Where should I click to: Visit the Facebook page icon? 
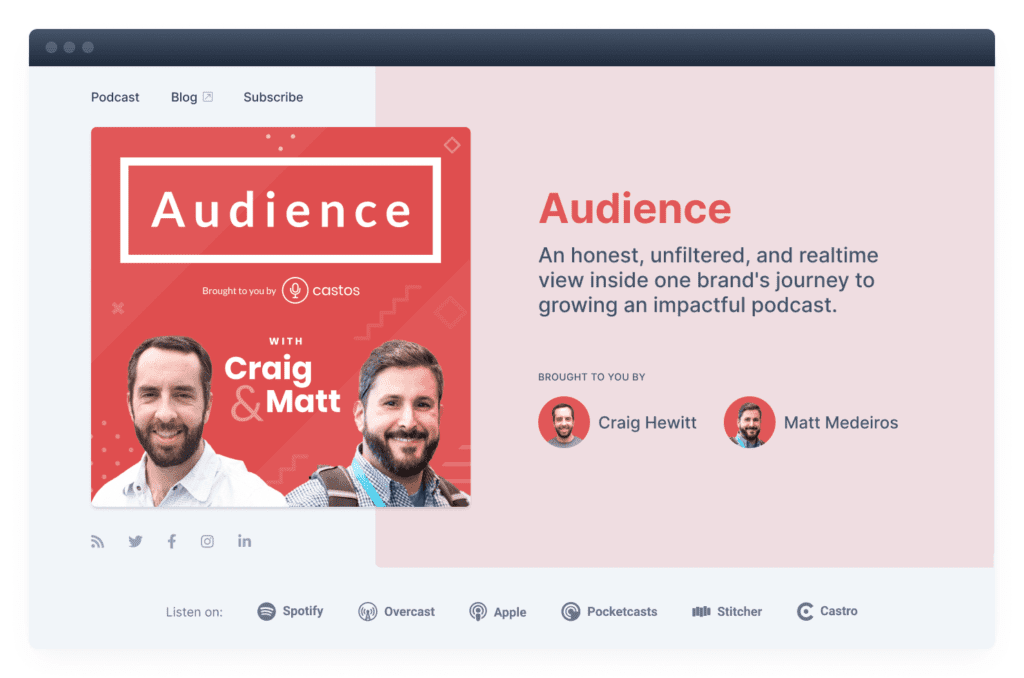pyautogui.click(x=172, y=542)
